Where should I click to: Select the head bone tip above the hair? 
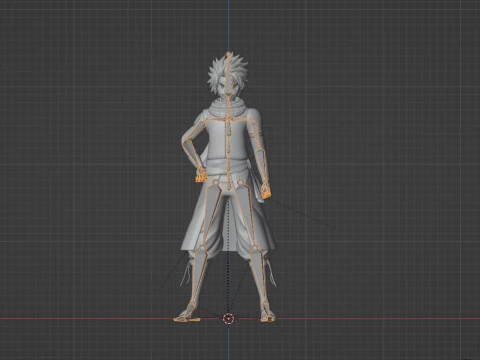[228, 54]
